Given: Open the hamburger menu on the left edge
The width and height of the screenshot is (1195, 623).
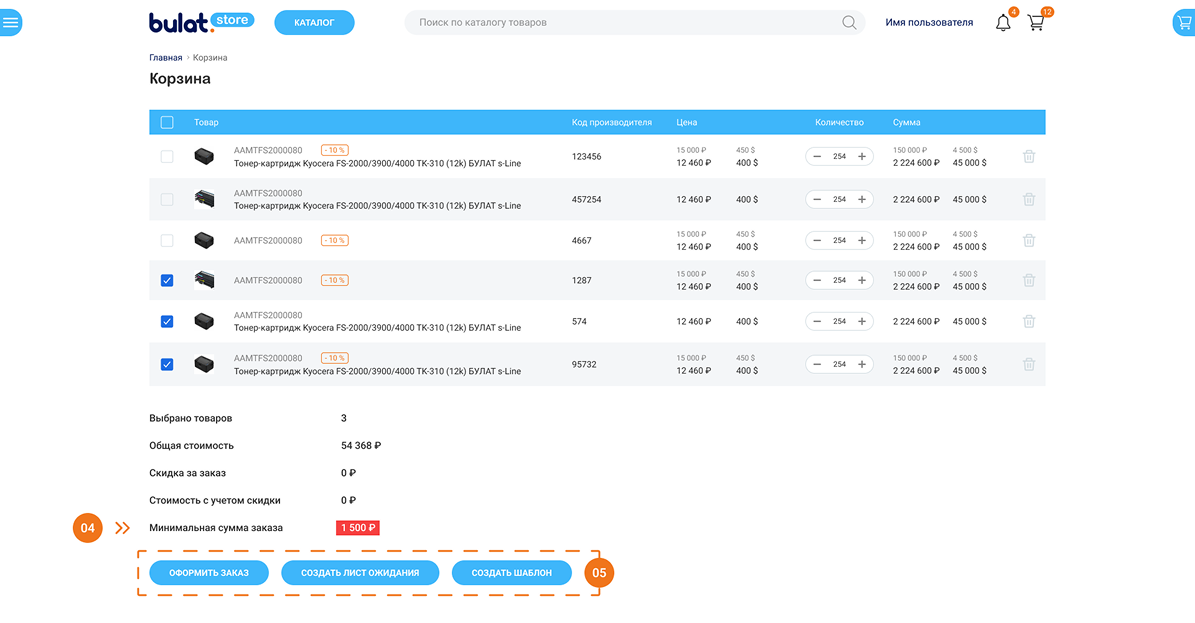Looking at the screenshot, I should [11, 23].
